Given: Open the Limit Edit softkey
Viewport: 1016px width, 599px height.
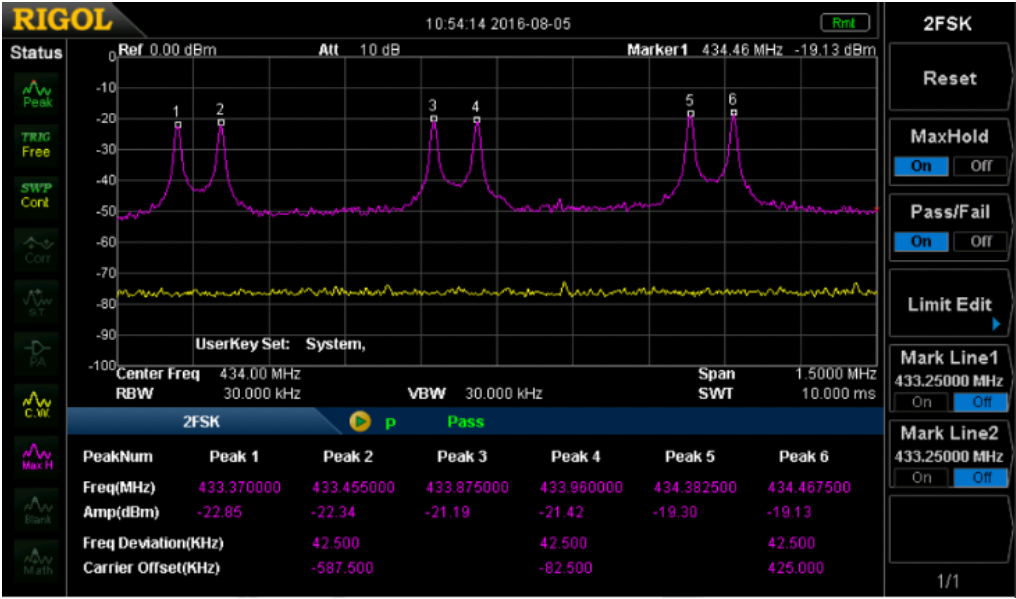Looking at the screenshot, I should [950, 305].
